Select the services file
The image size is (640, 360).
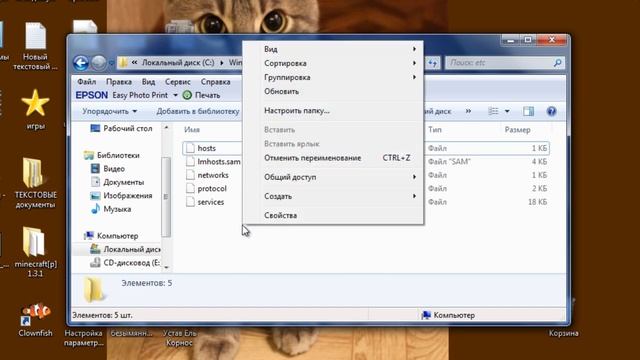(x=211, y=202)
